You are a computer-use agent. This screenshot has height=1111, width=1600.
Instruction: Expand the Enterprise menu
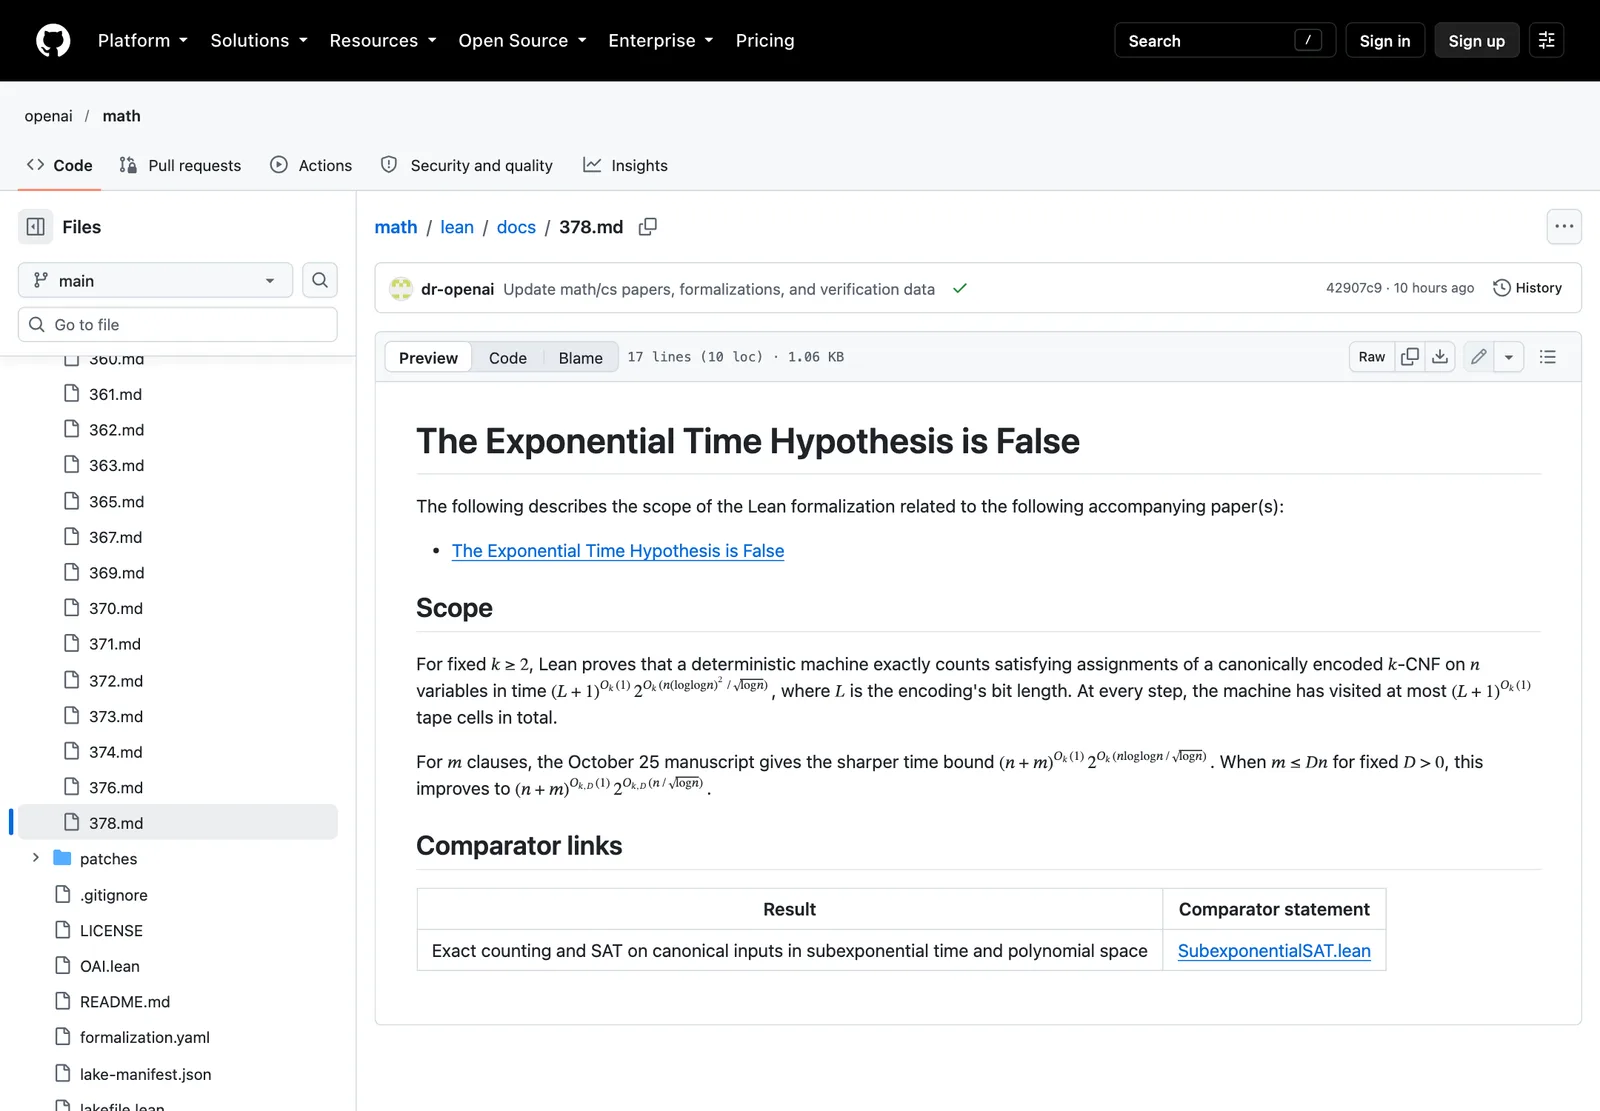pos(661,41)
